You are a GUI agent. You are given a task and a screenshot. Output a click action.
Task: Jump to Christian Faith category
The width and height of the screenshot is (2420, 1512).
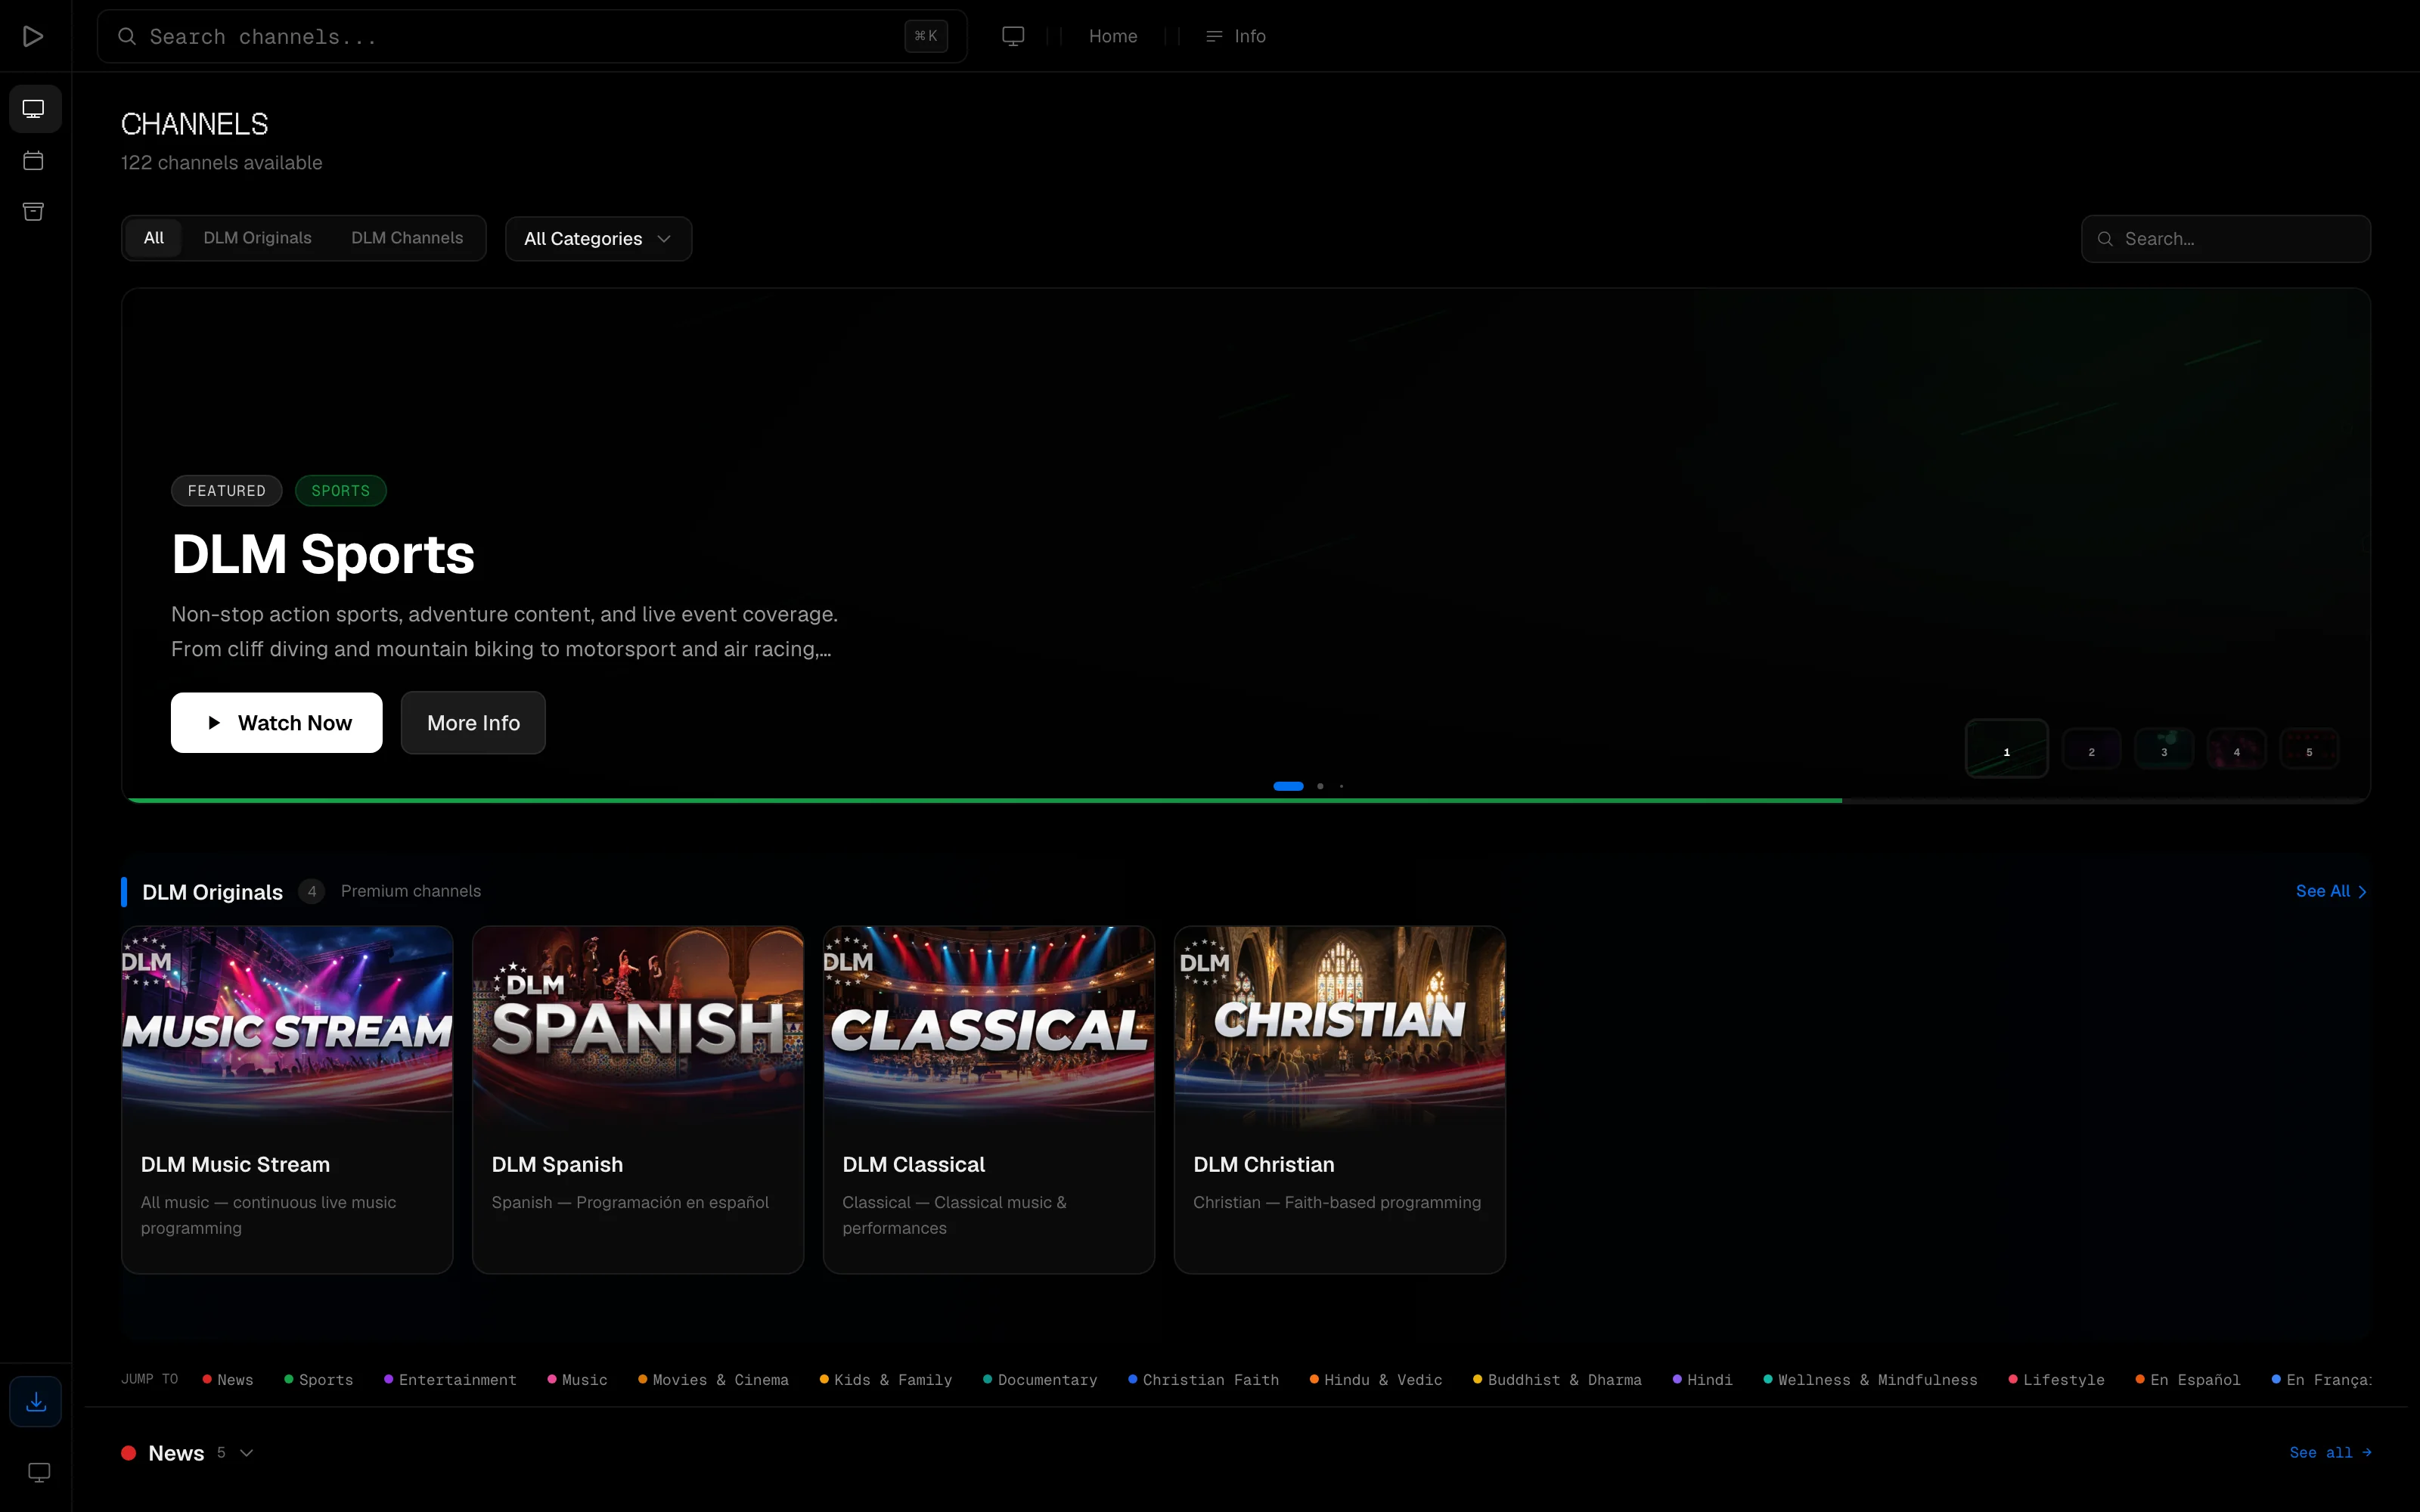tap(1204, 1380)
